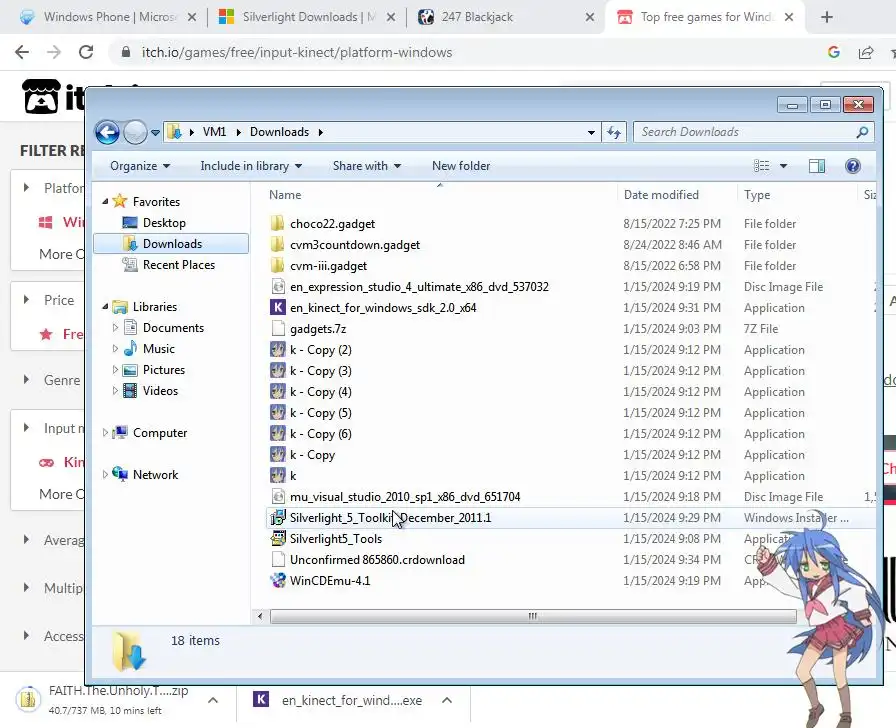Click the Explorer forward arrow button
The image size is (896, 728).
coord(135,133)
